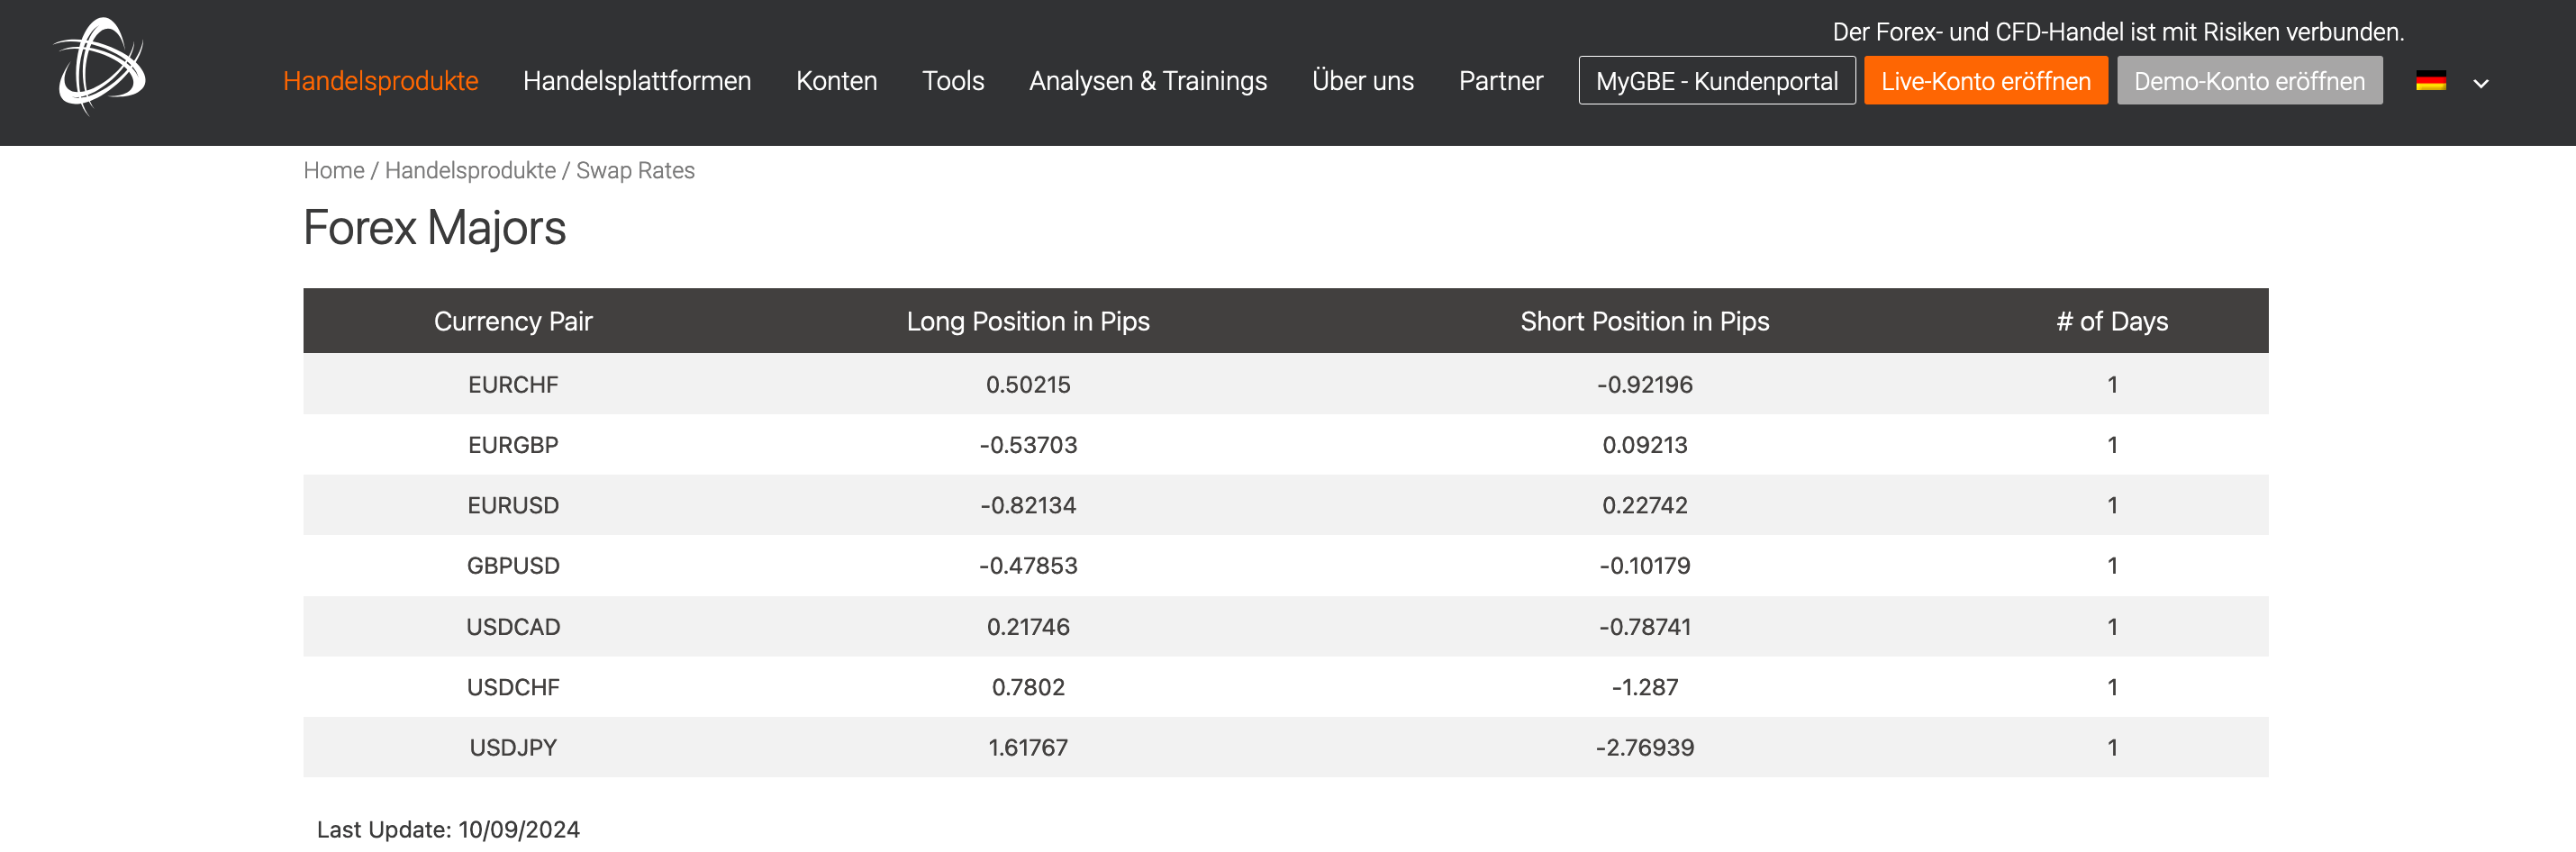Open the Konten menu
2576x852 pixels.
tap(836, 81)
